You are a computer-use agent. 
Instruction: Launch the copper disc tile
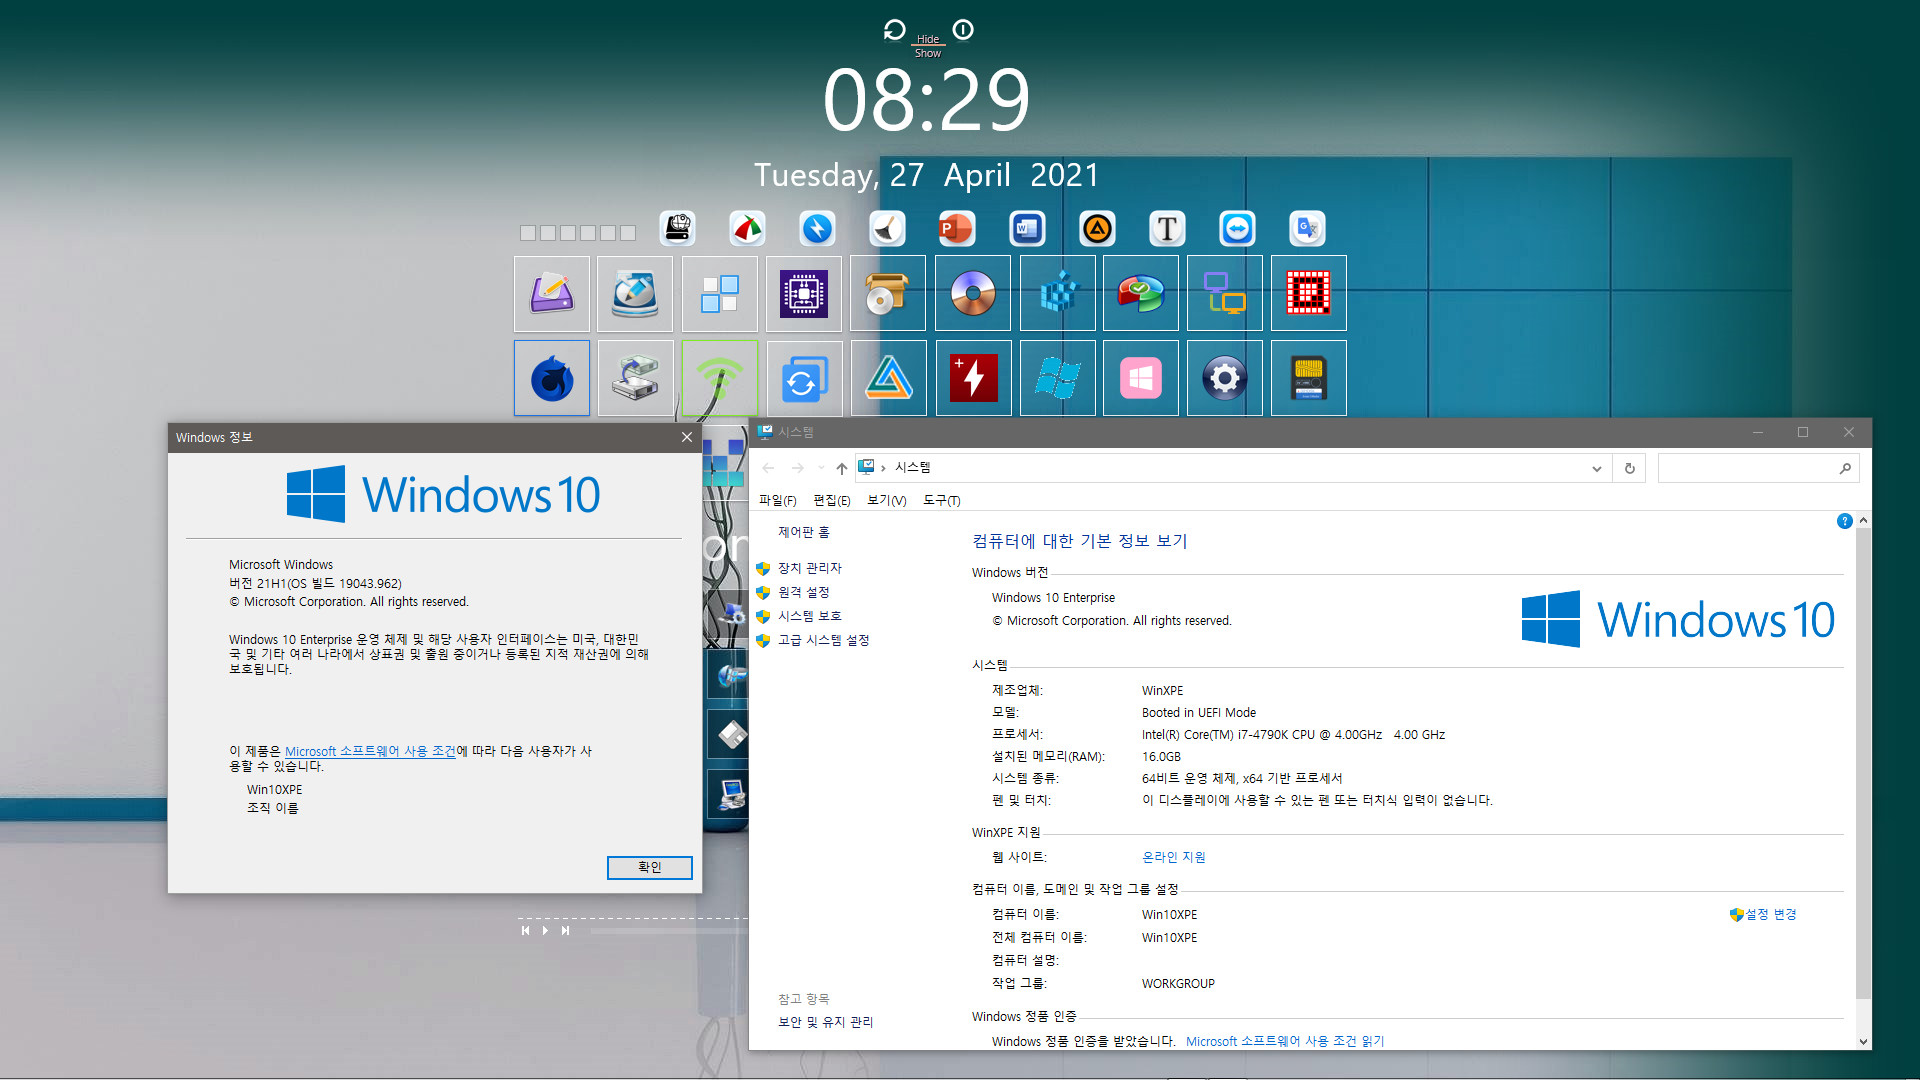tap(973, 293)
